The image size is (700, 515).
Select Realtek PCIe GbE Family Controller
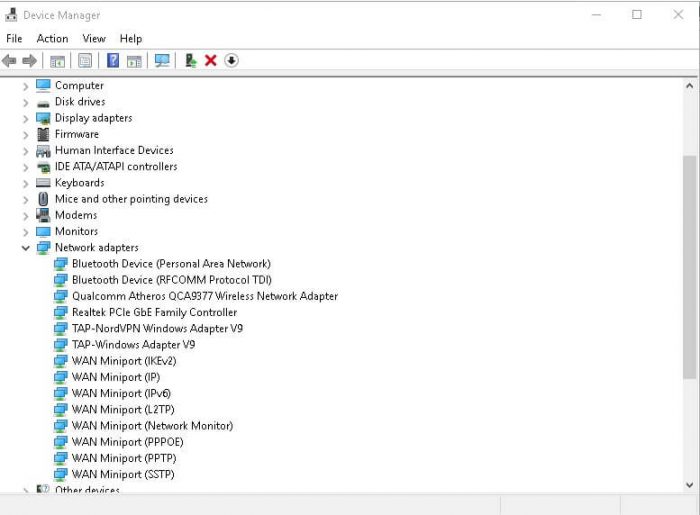pyautogui.click(x=154, y=312)
